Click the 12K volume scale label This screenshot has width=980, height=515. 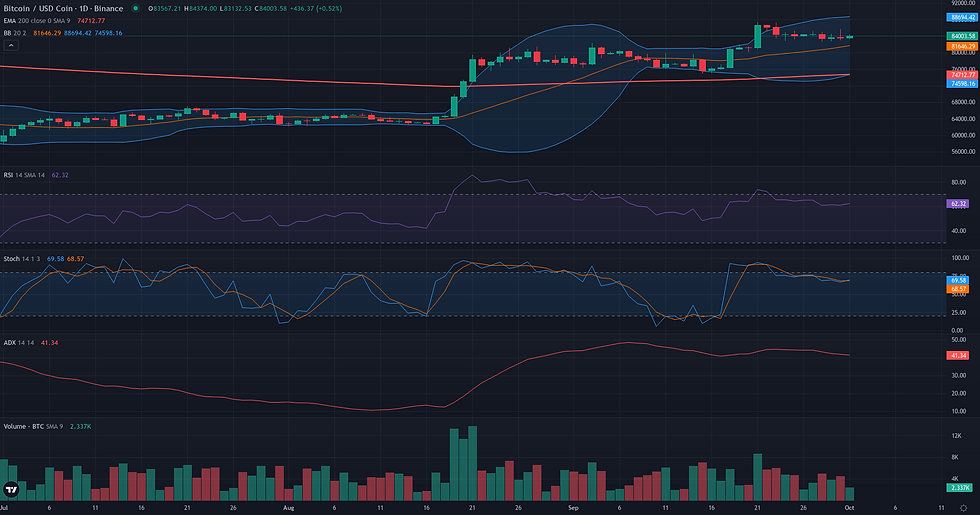point(956,436)
